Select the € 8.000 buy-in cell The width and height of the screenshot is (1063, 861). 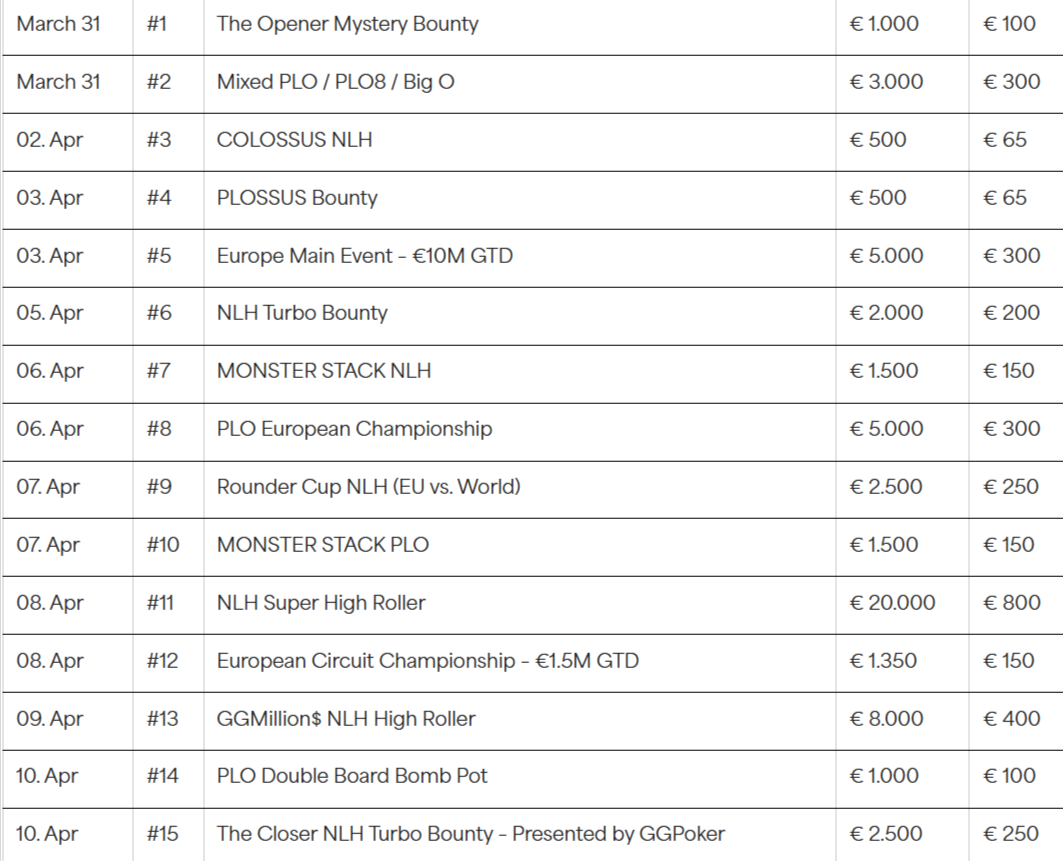point(886,719)
